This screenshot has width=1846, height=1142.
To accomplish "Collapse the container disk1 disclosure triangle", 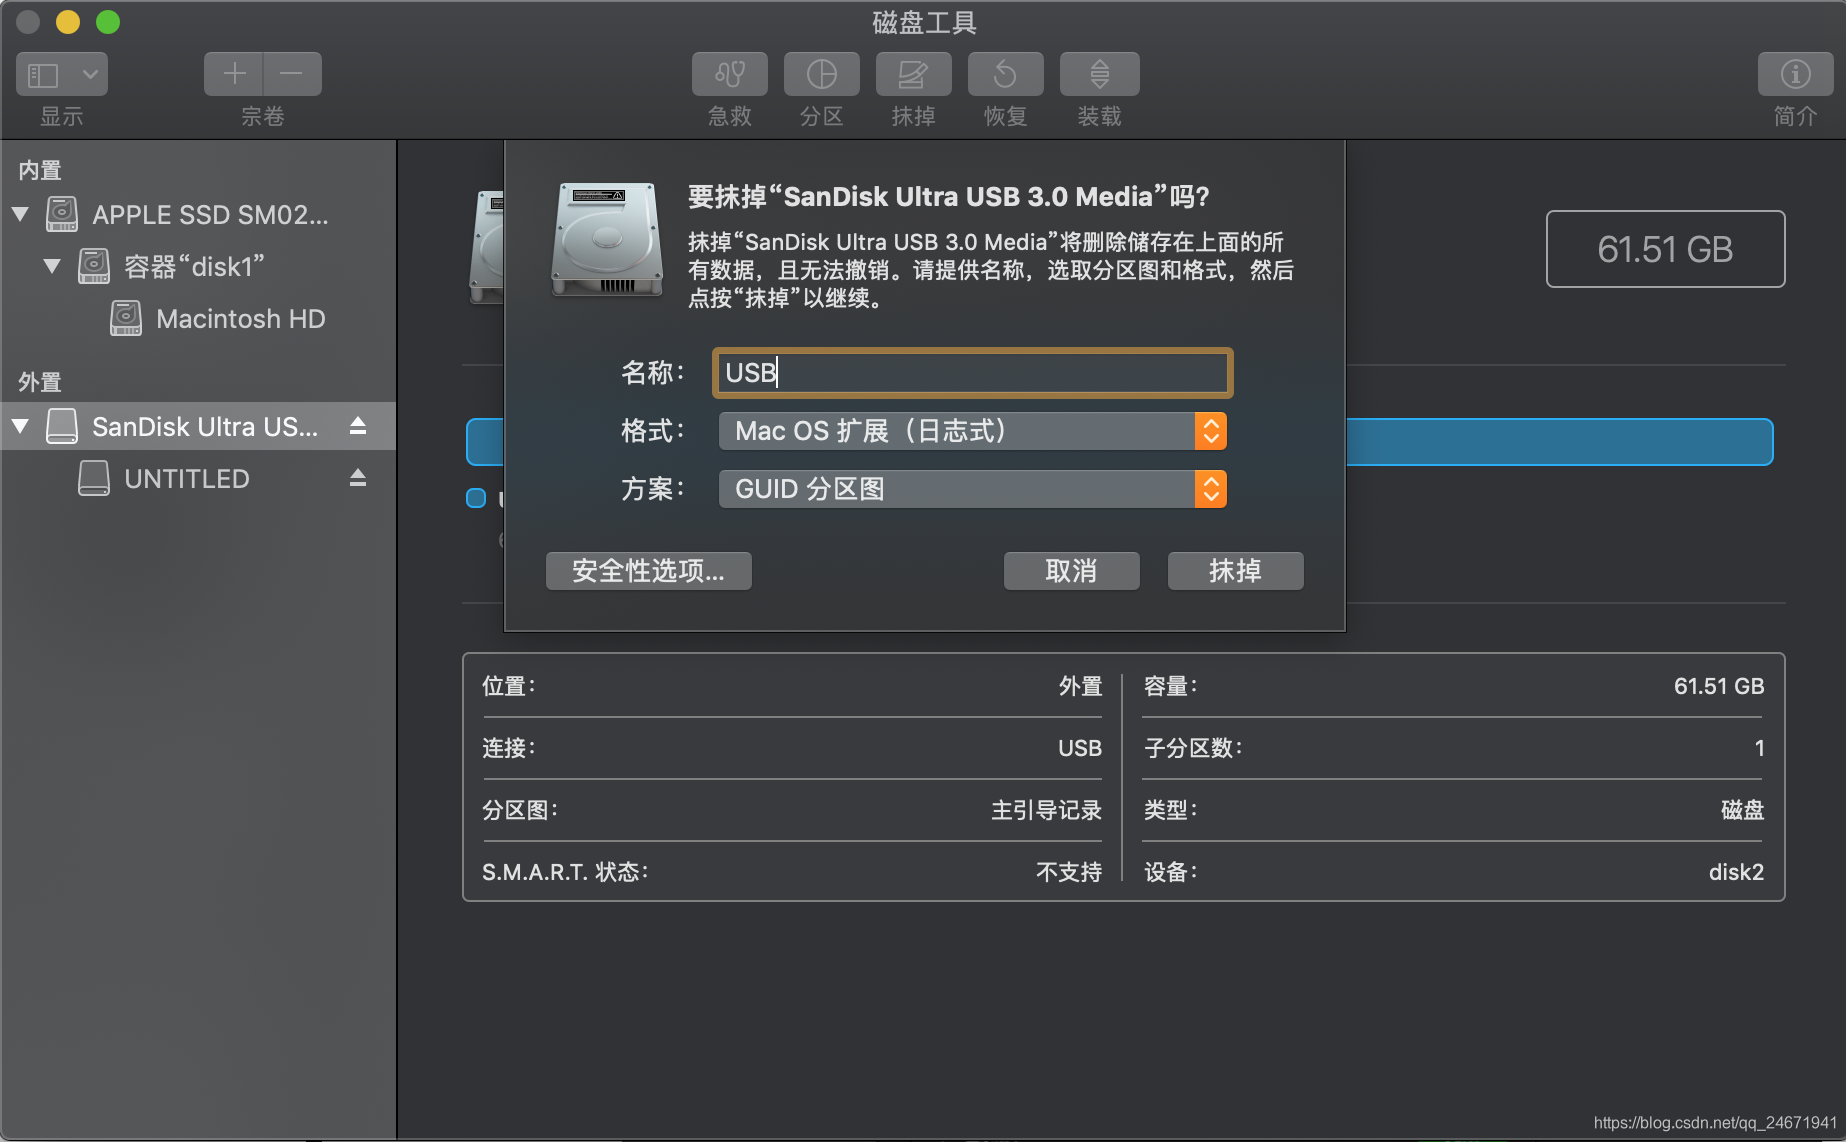I will [52, 266].
